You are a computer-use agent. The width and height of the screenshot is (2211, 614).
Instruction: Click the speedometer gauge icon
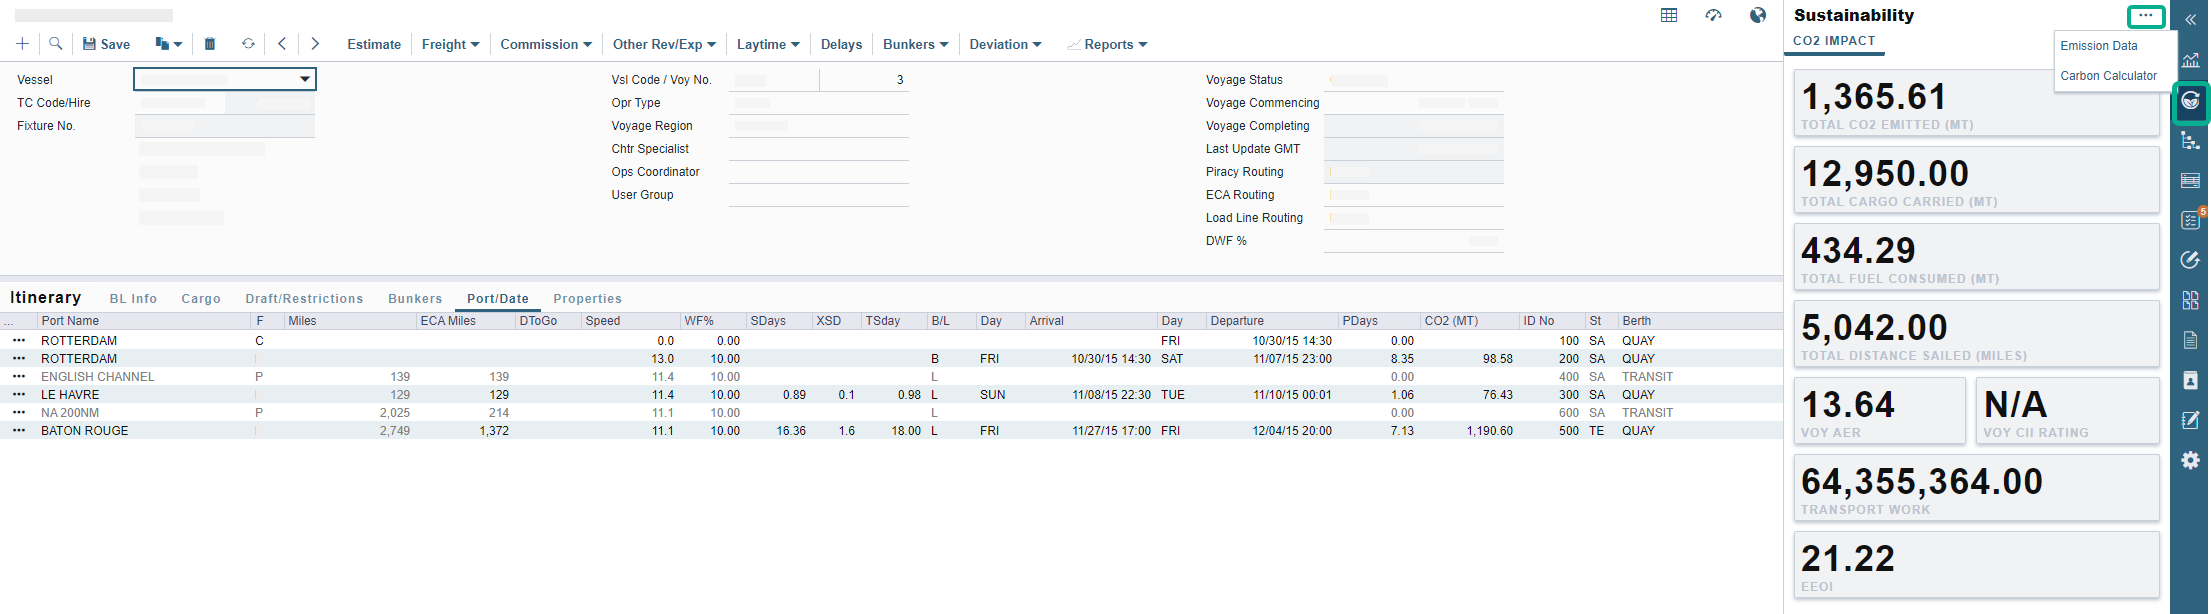pyautogui.click(x=1713, y=15)
